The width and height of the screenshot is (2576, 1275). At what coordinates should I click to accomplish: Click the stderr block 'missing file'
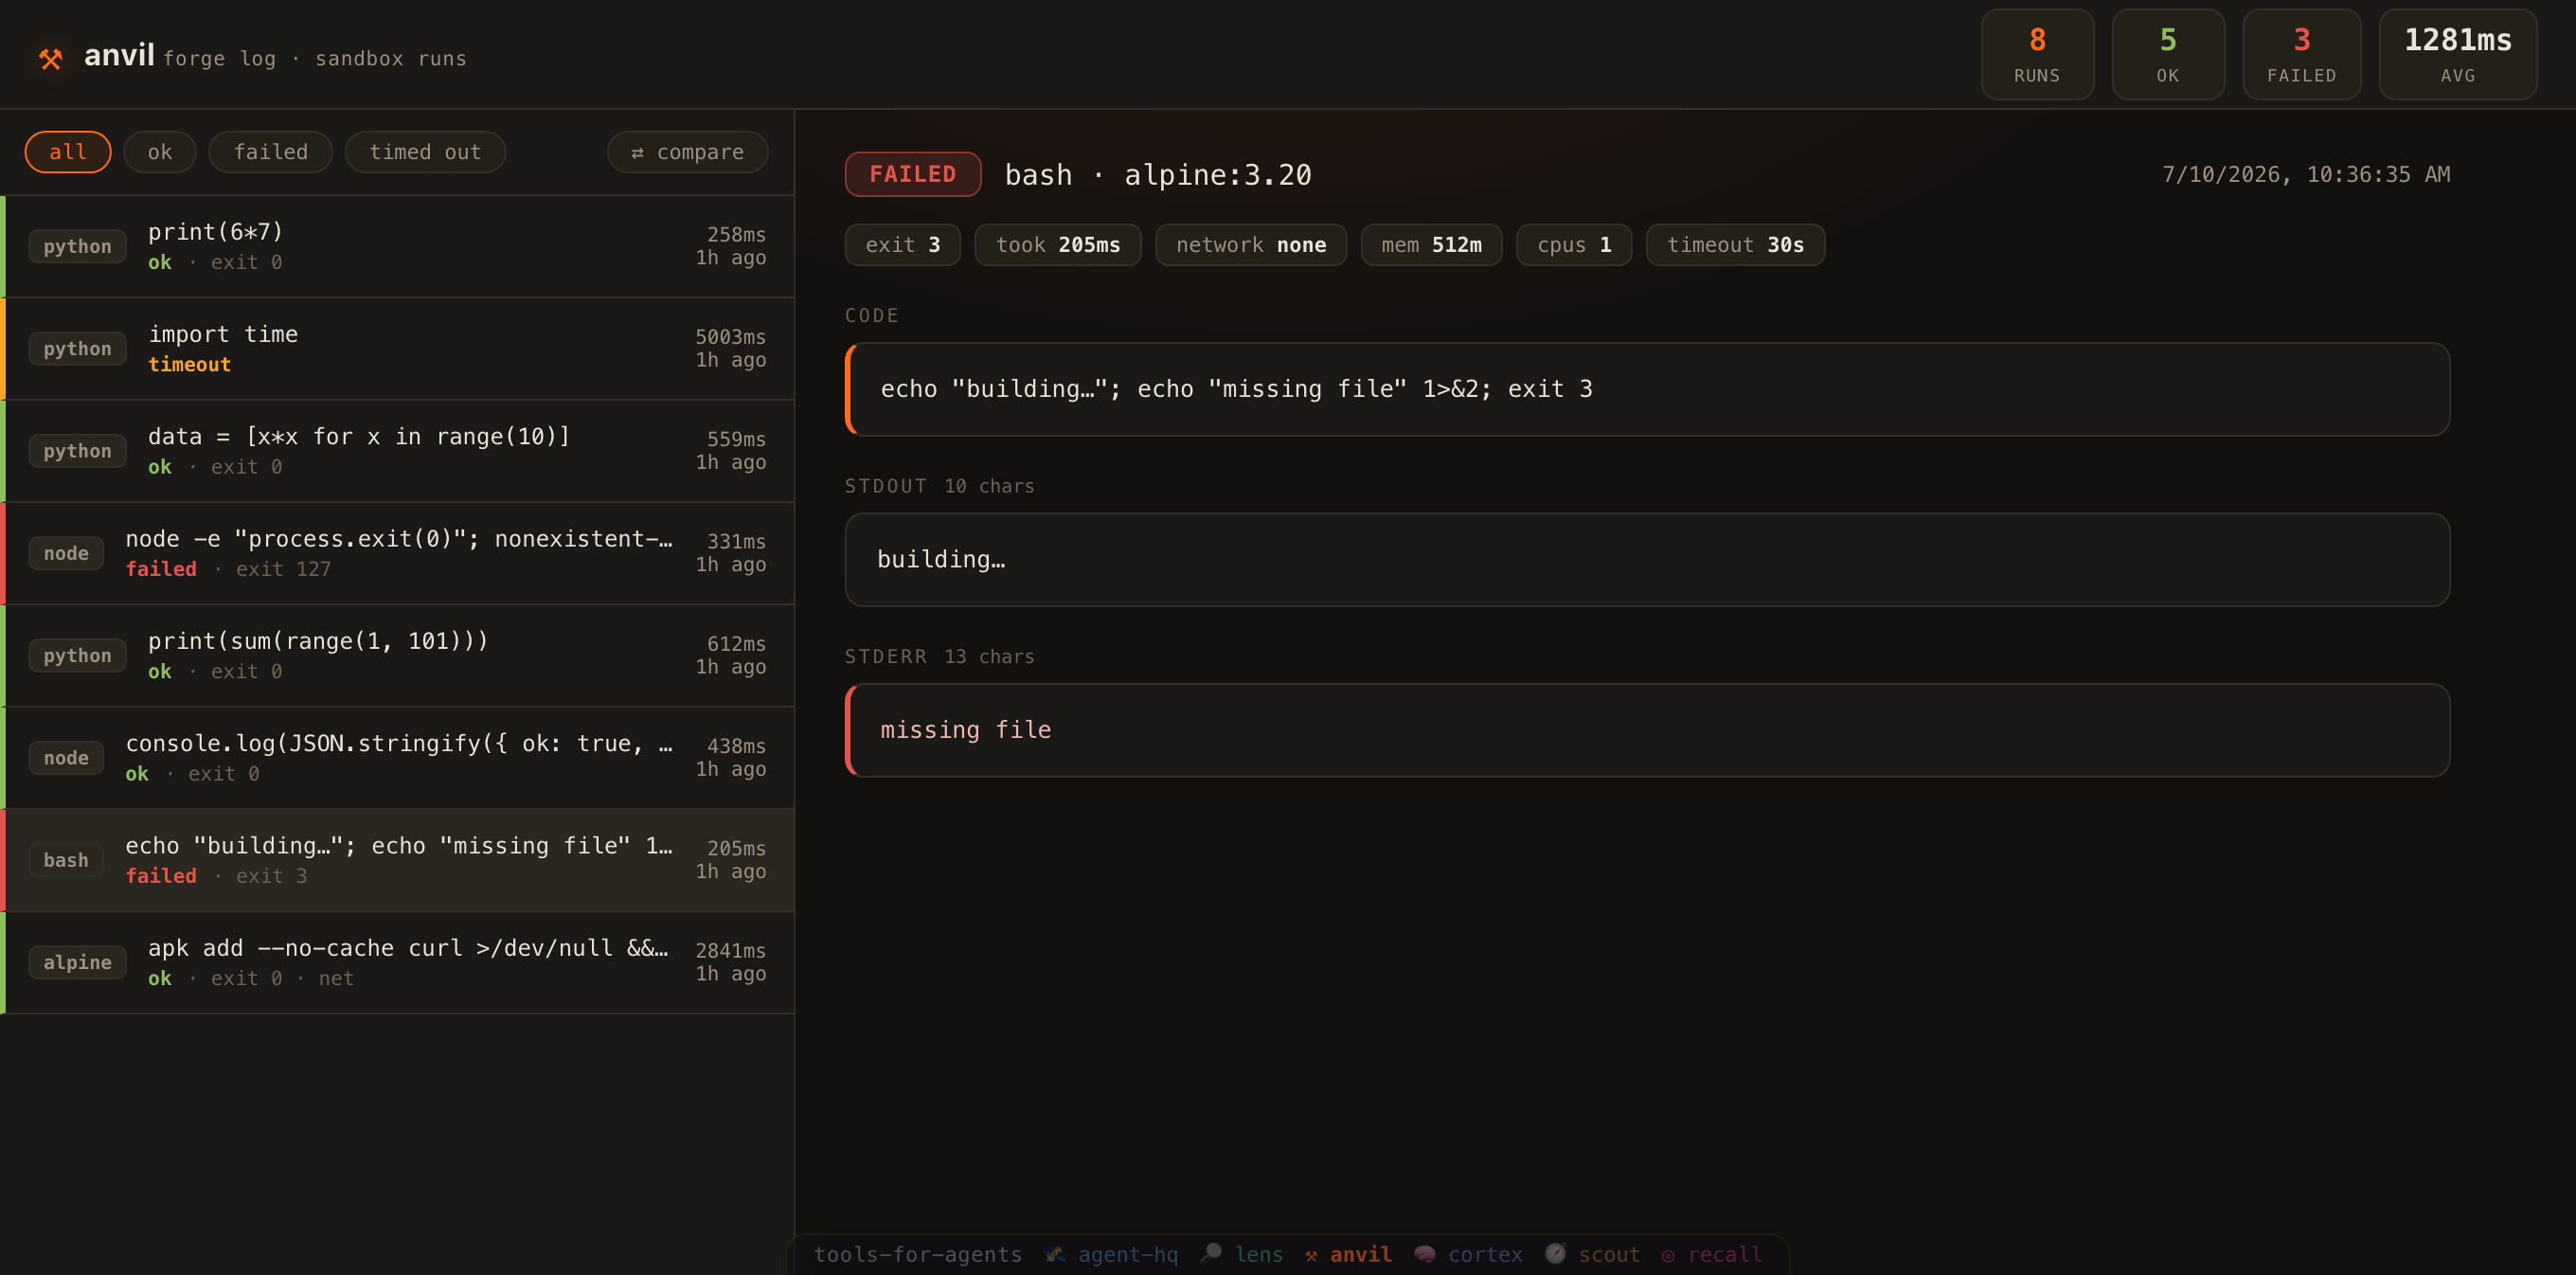pyautogui.click(x=1647, y=730)
